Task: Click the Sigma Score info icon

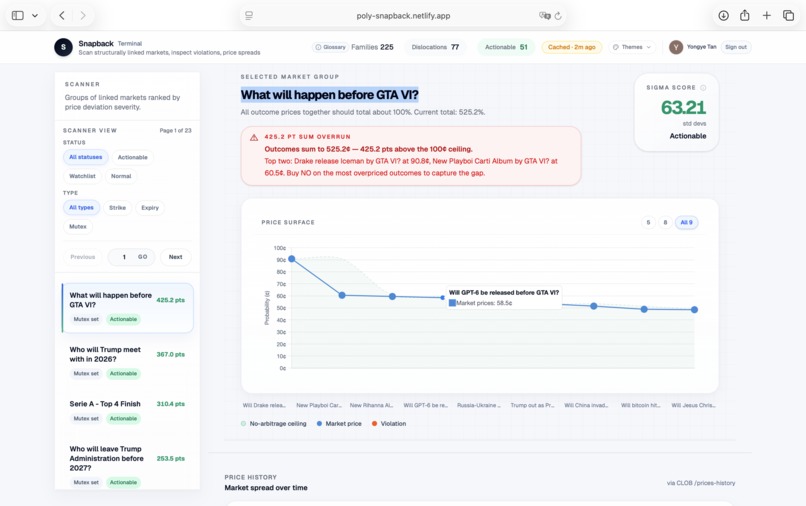Action: [703, 87]
